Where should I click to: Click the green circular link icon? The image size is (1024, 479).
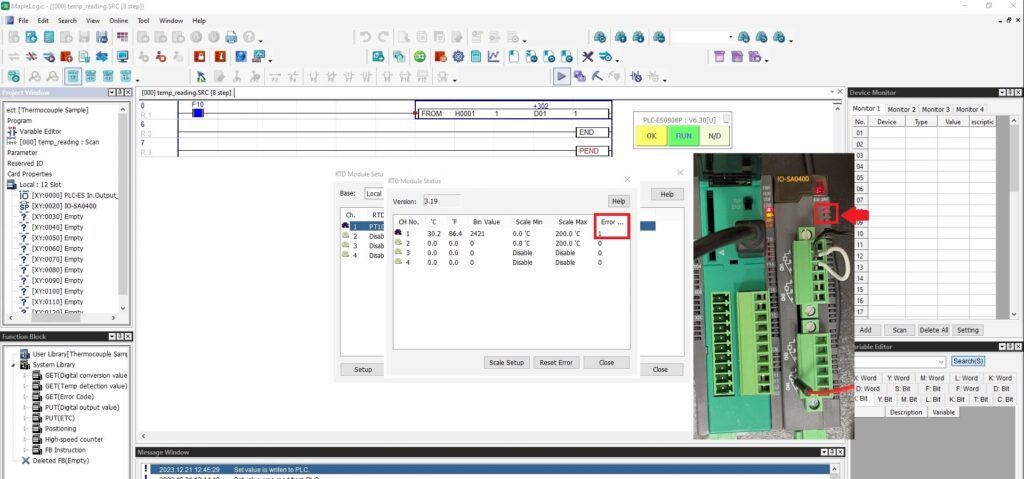(419, 57)
